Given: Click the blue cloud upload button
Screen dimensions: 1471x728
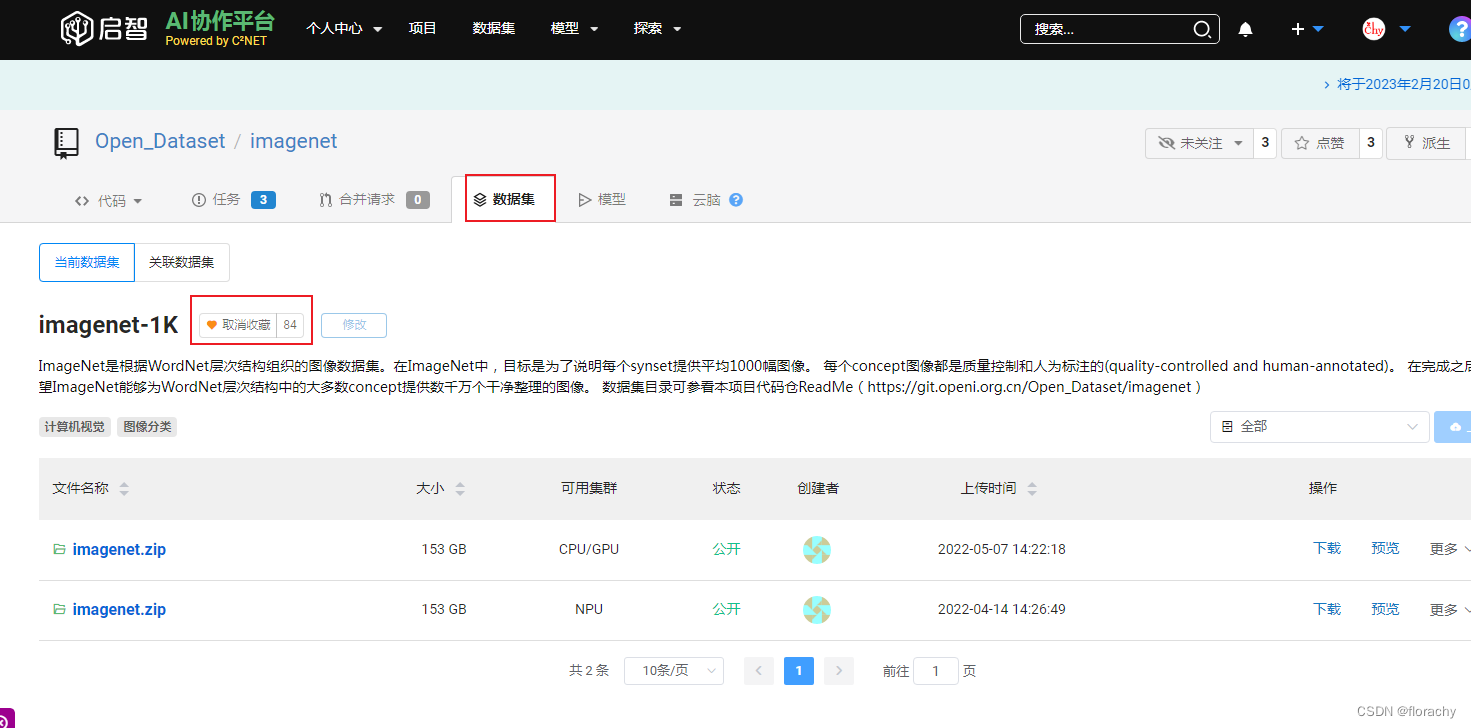Looking at the screenshot, I should [1453, 427].
